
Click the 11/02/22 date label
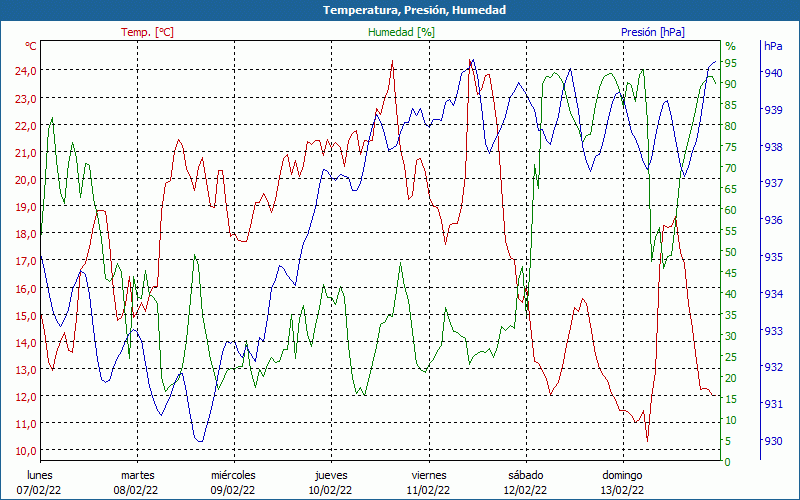point(428,491)
